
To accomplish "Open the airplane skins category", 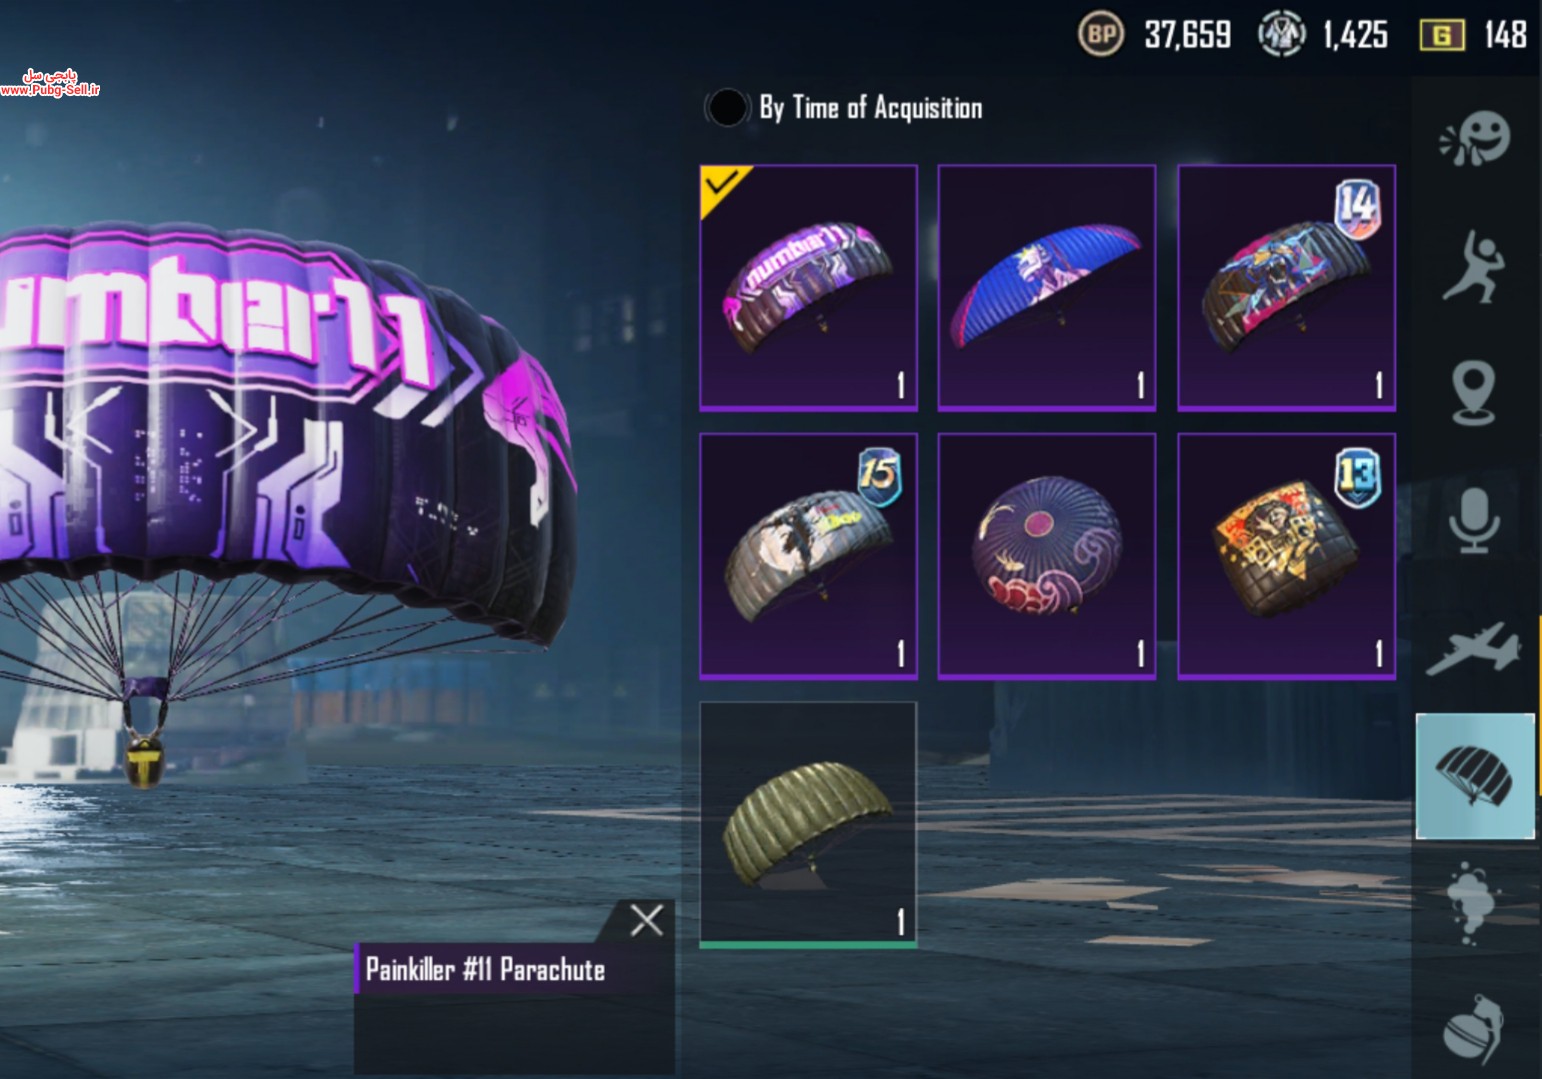I will 1474,648.
